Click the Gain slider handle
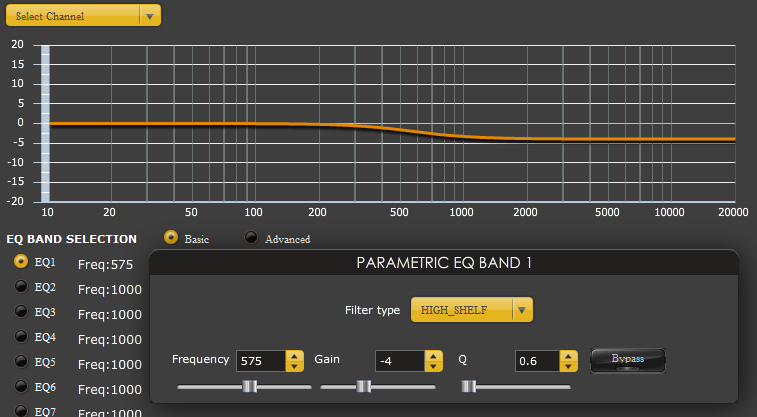 point(364,387)
